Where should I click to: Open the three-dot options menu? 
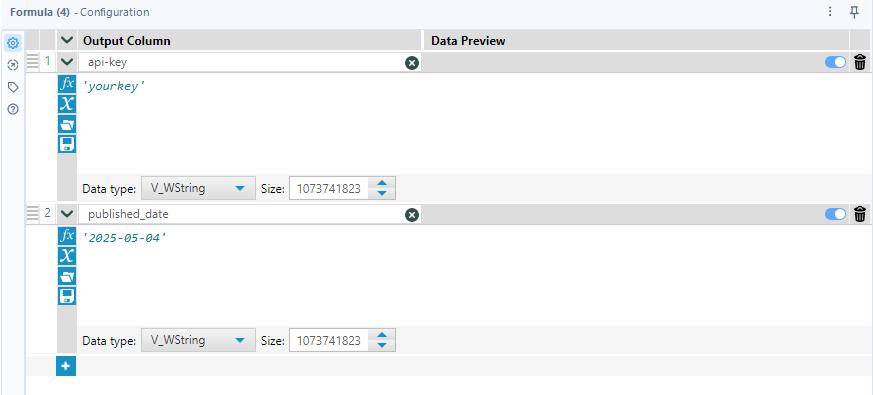click(x=830, y=12)
